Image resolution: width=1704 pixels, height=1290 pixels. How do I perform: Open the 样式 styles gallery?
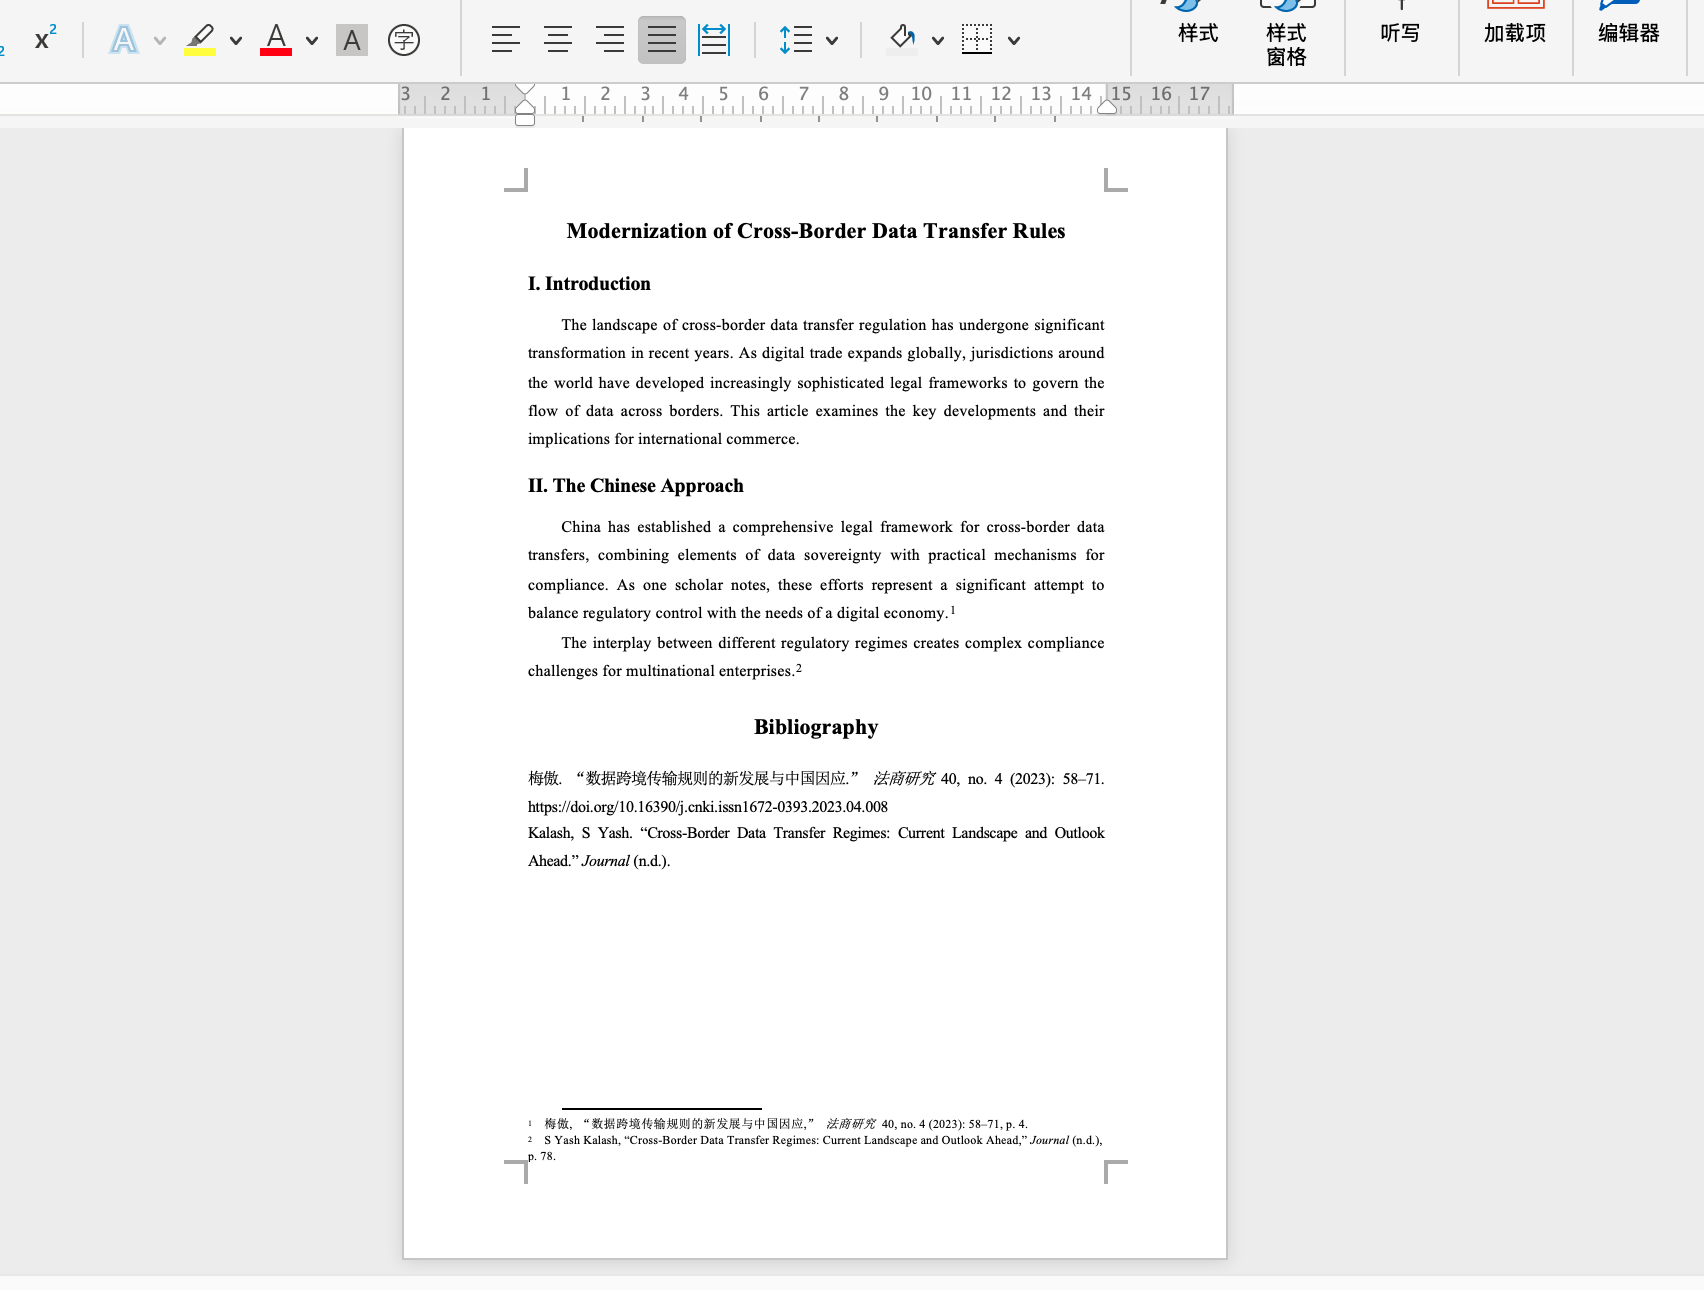click(1198, 24)
